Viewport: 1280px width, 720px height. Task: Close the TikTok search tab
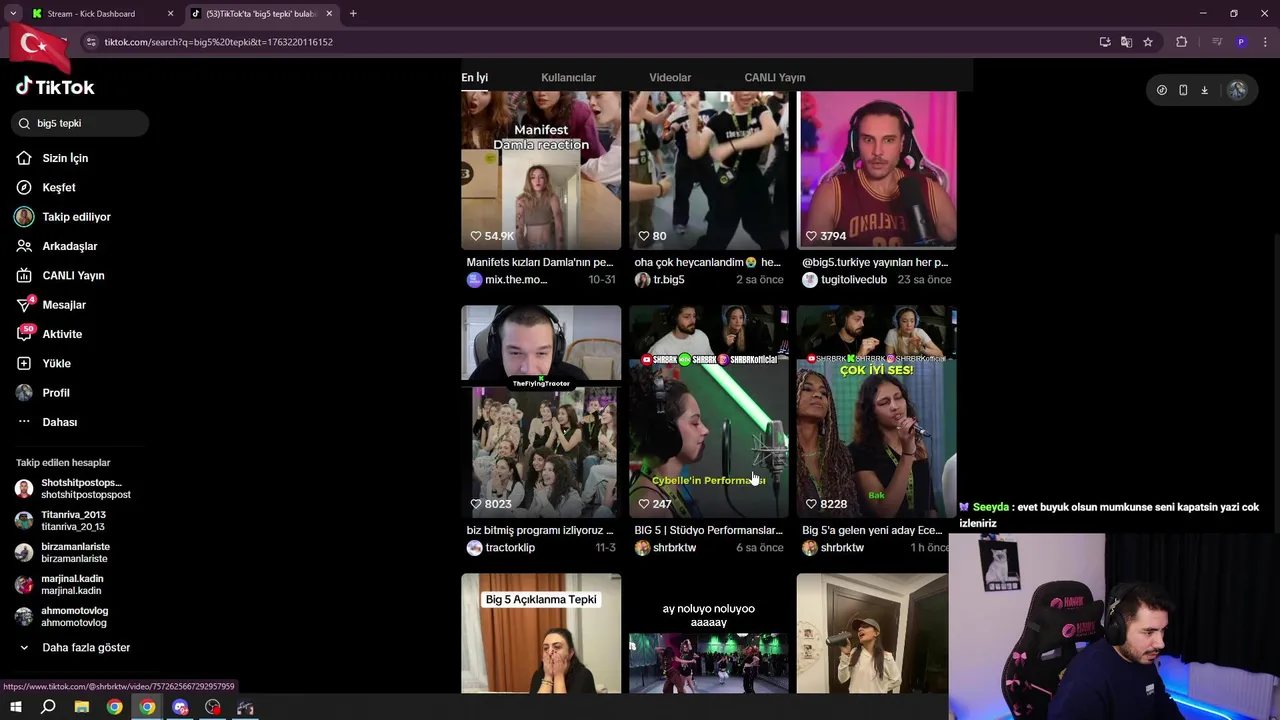pos(329,14)
